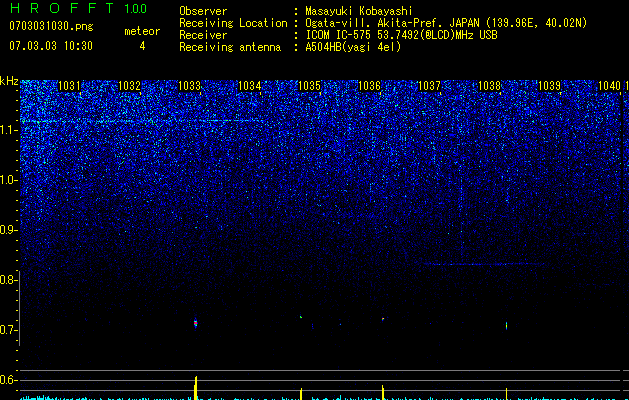Click the 1033 time axis label
Screen dimensions: 629x400
click(x=189, y=85)
